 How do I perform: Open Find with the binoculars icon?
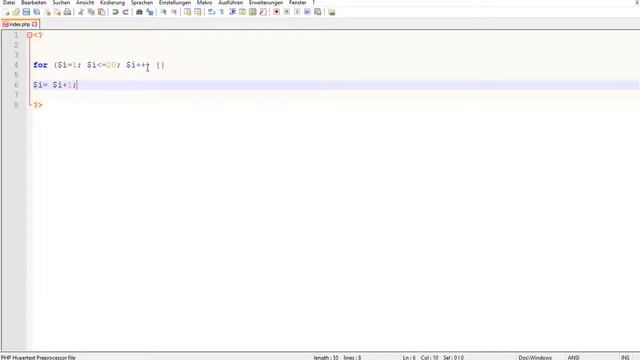click(x=139, y=12)
